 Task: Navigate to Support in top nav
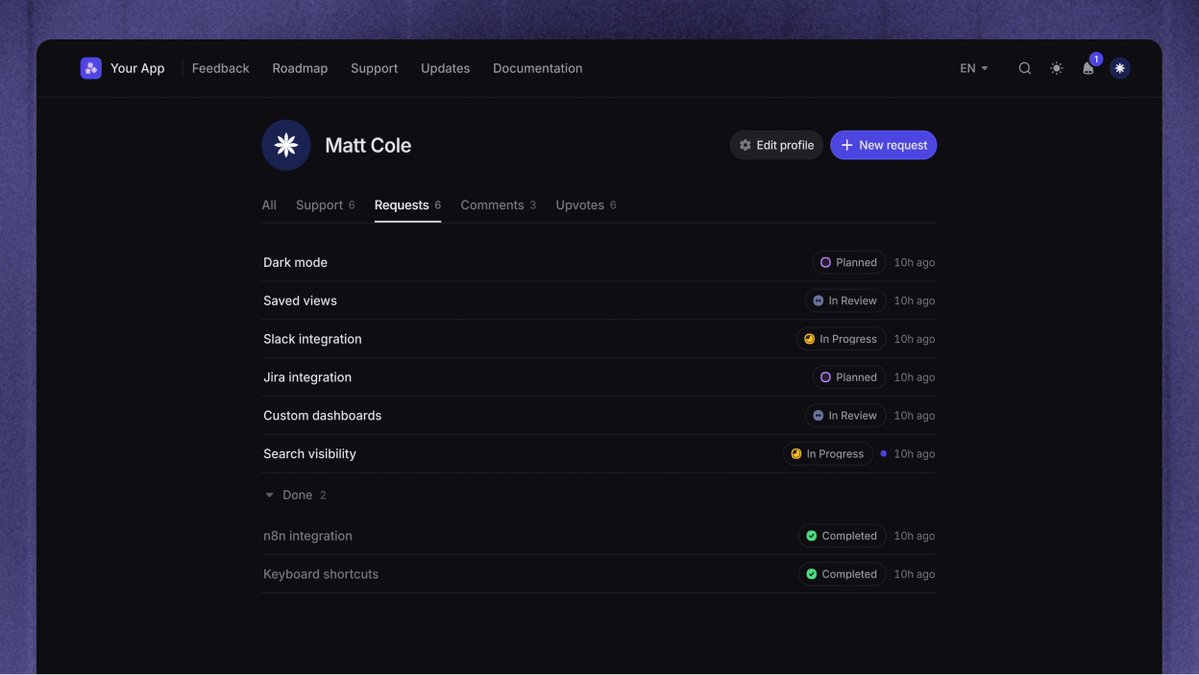click(x=374, y=68)
